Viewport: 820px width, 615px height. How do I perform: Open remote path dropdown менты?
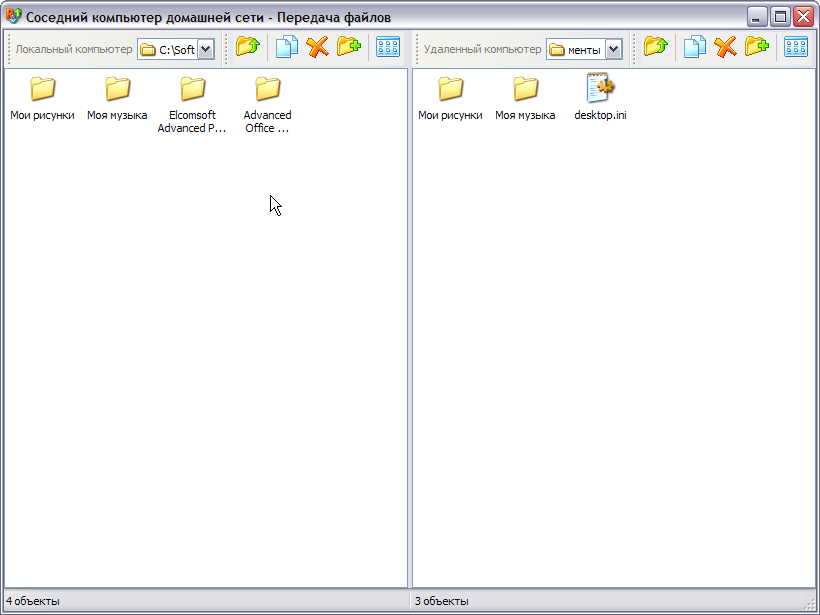[613, 49]
